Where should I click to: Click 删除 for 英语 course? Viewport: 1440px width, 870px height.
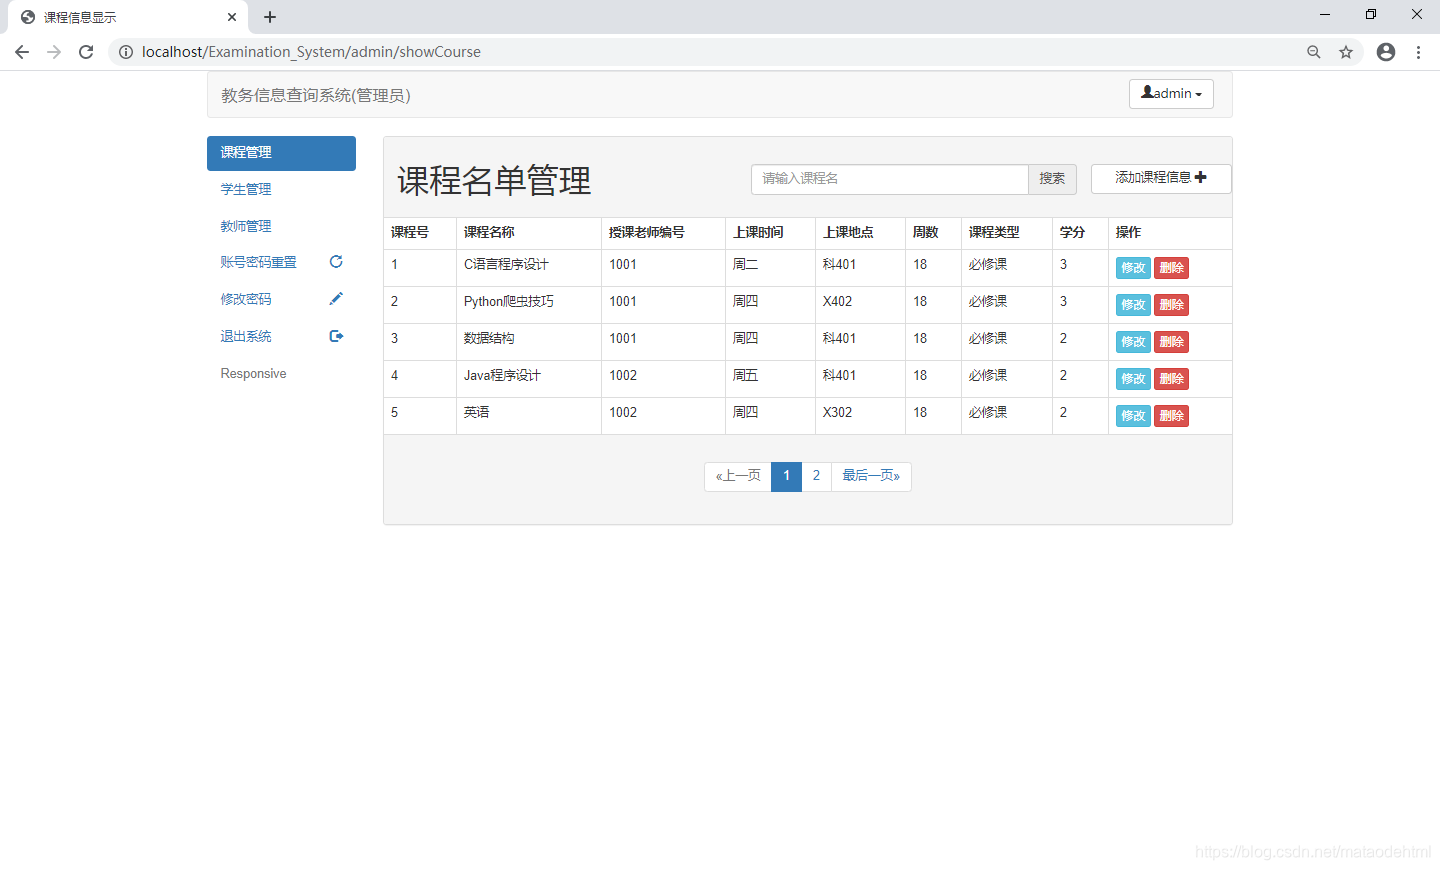(x=1171, y=416)
